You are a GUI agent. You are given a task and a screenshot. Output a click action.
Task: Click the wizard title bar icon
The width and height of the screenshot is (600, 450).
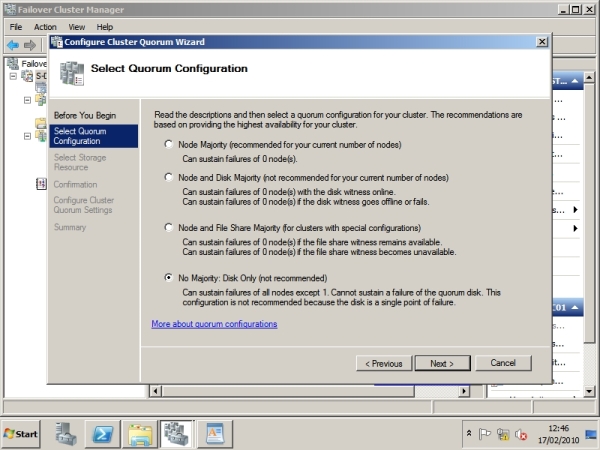[x=57, y=42]
